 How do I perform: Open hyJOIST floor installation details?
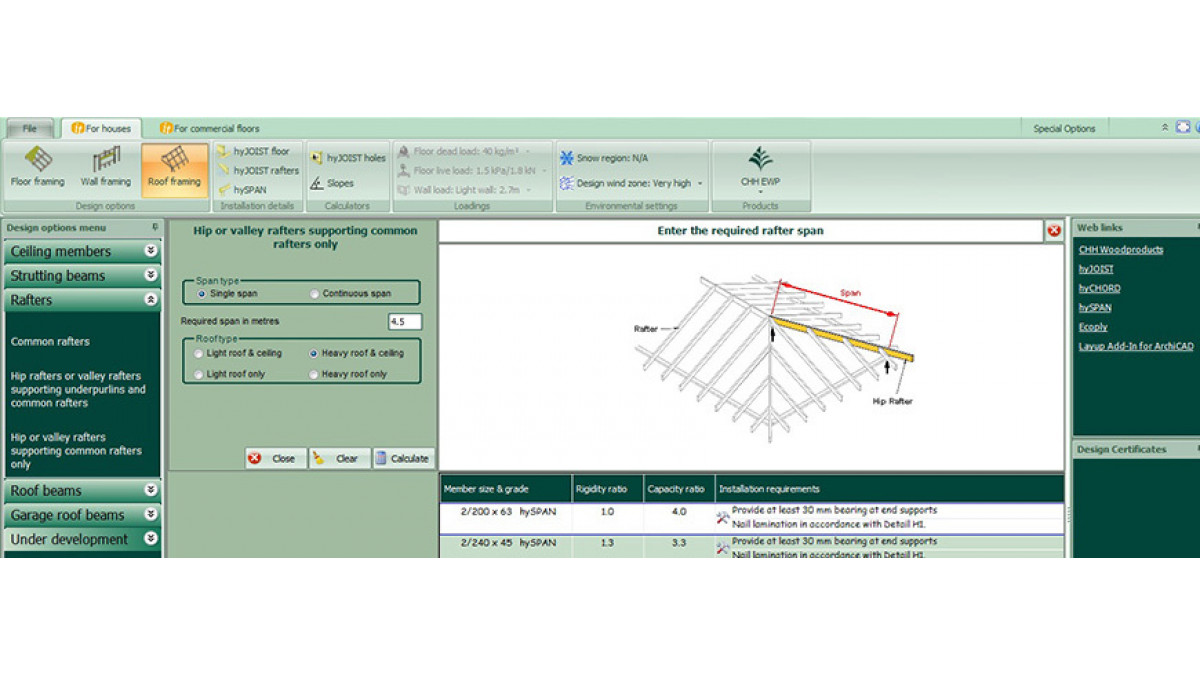coord(254,151)
